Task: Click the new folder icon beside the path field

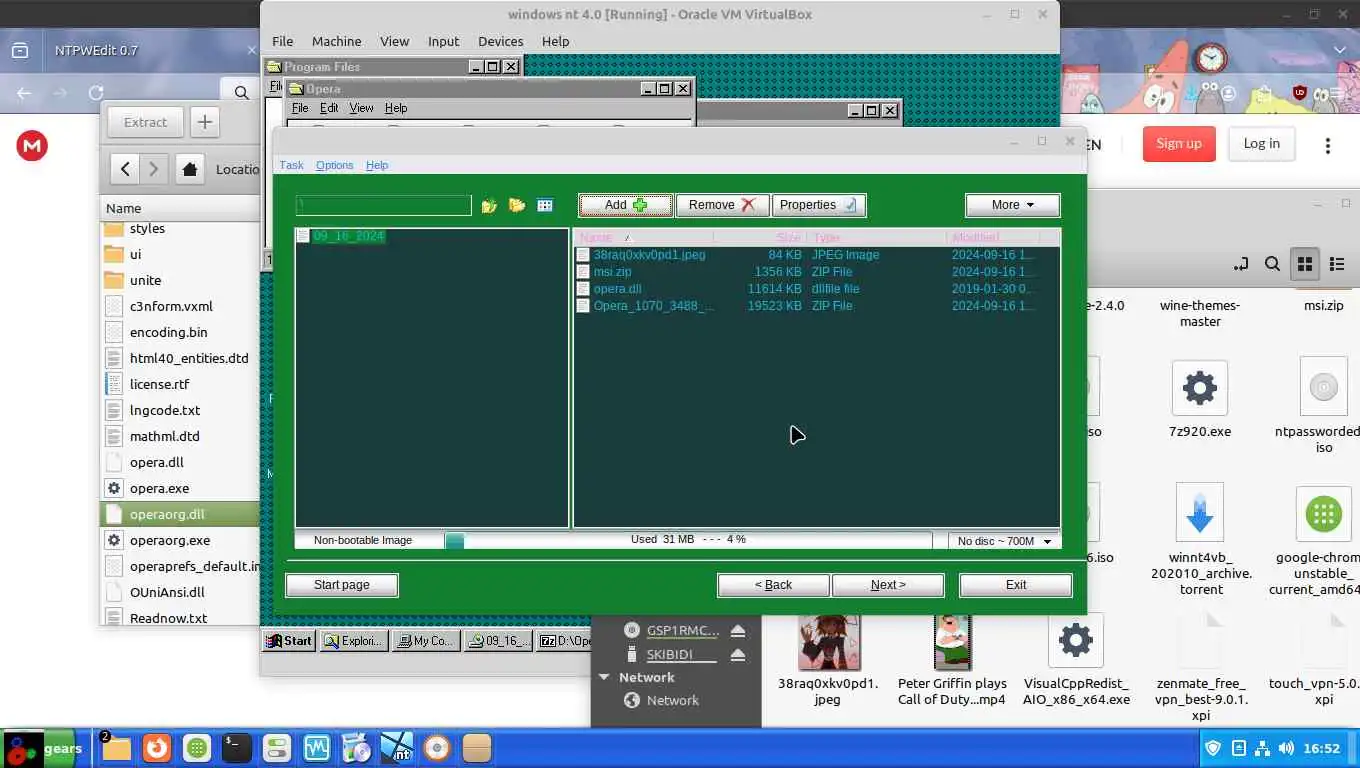Action: pyautogui.click(x=517, y=205)
